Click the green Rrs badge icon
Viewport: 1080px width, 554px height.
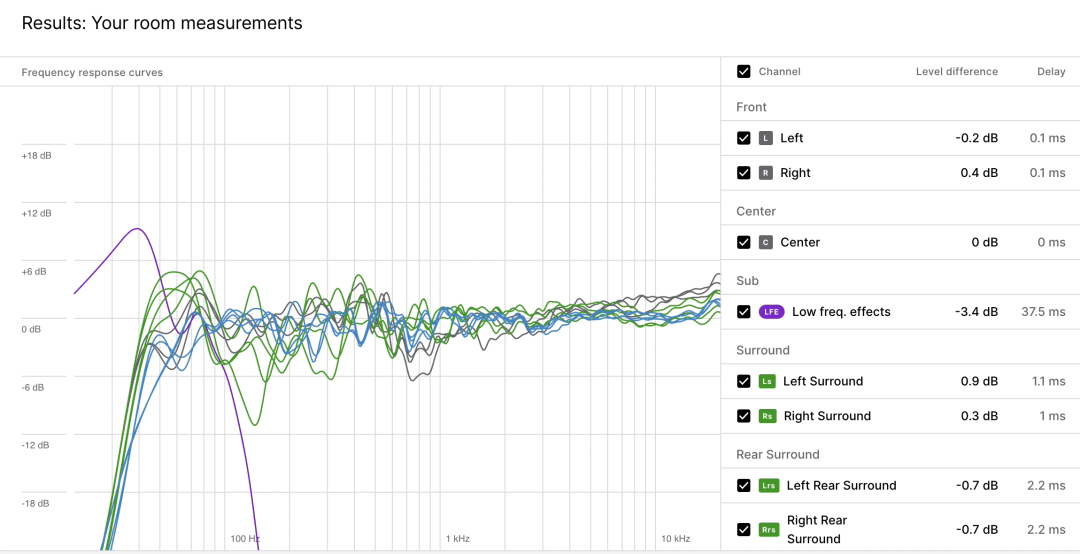pos(769,529)
